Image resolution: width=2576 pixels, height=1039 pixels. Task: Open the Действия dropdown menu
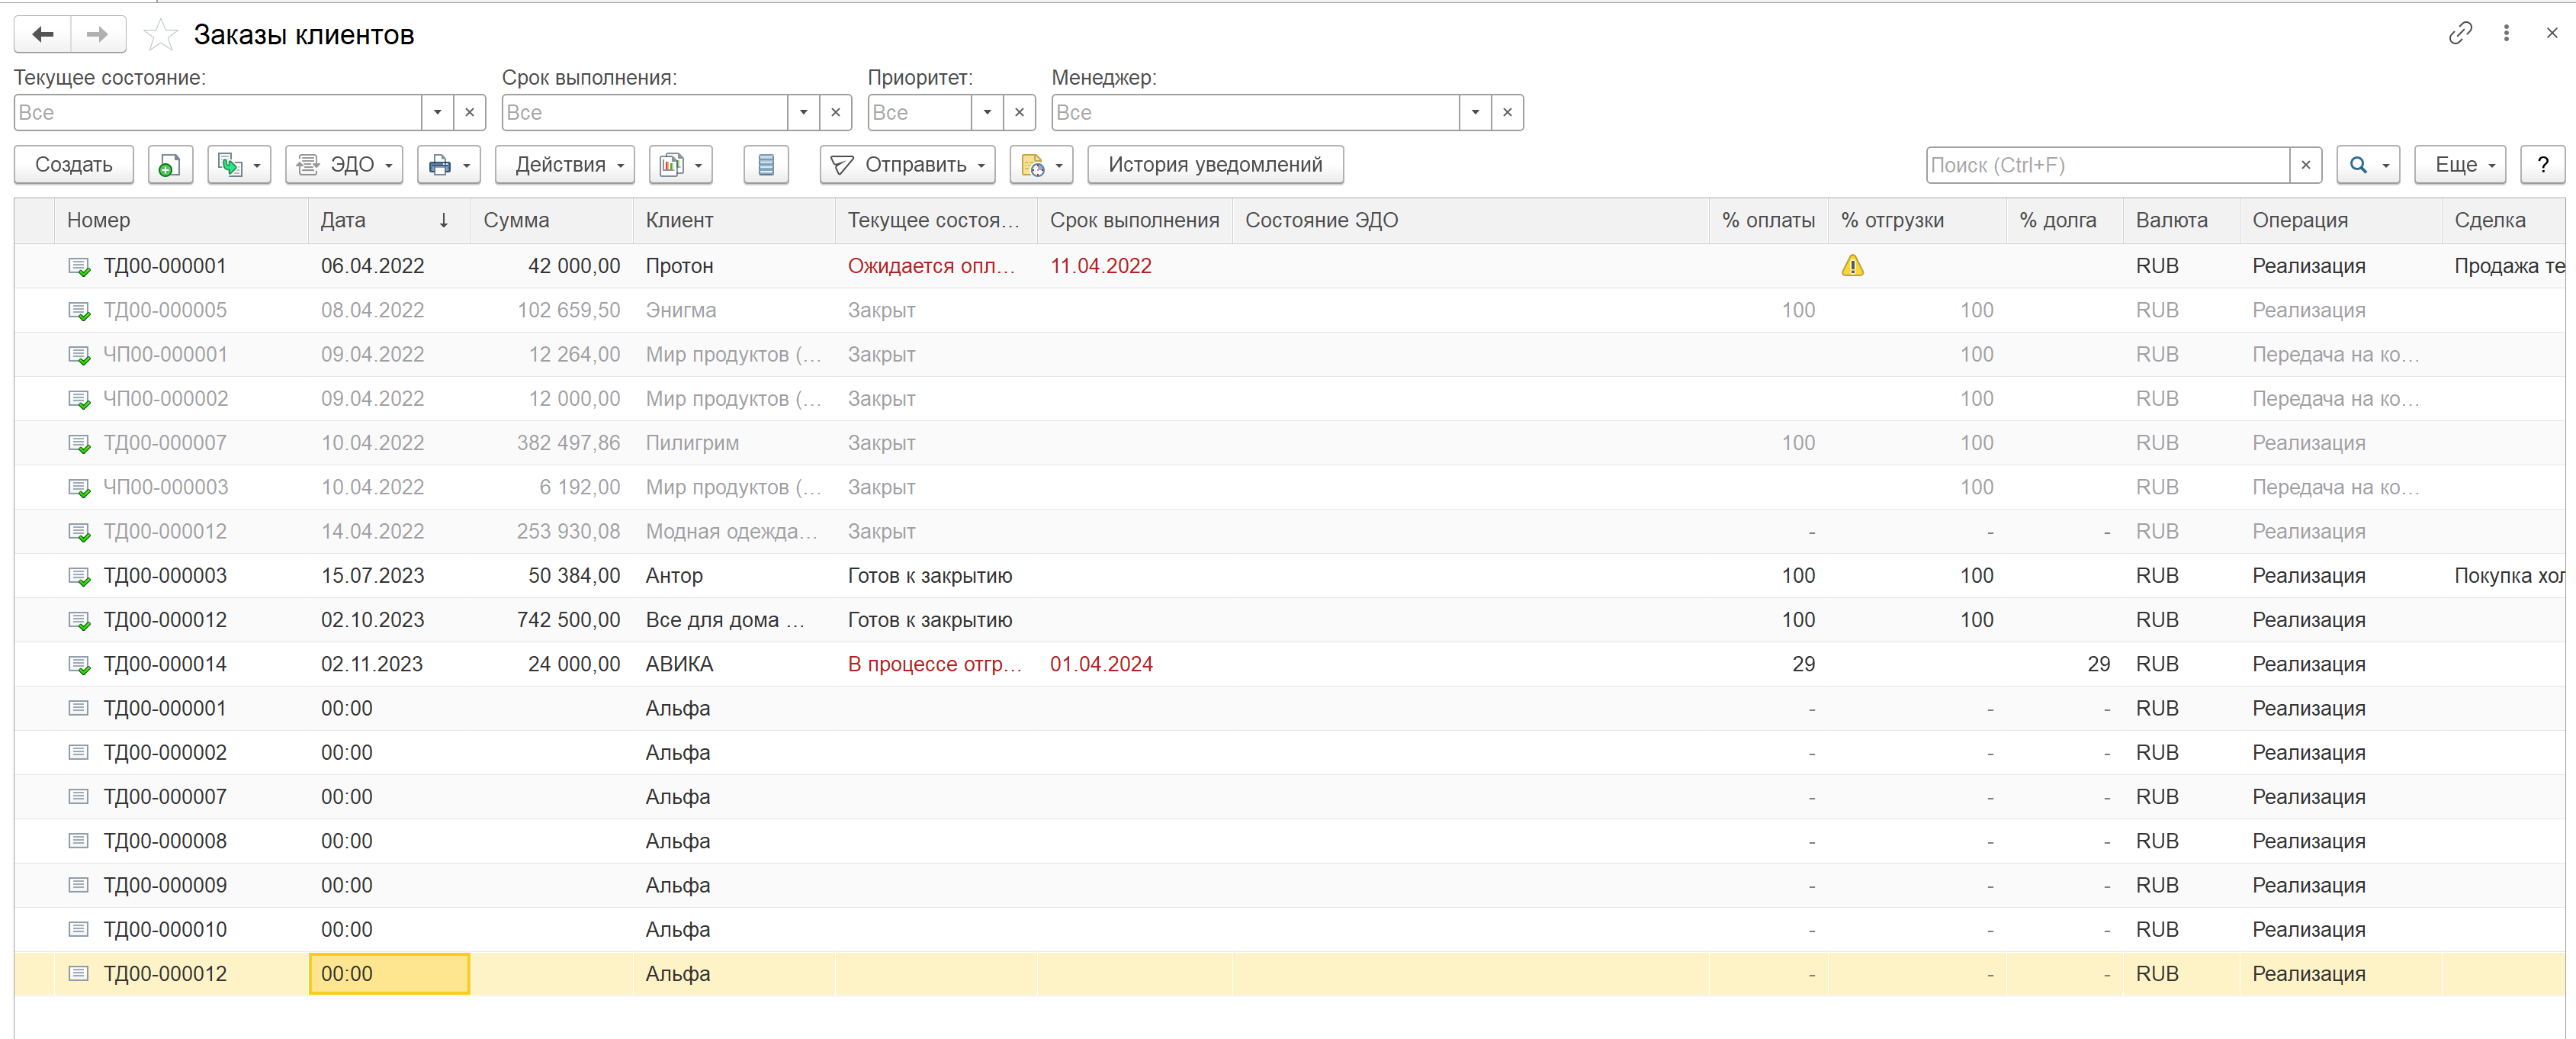point(565,165)
